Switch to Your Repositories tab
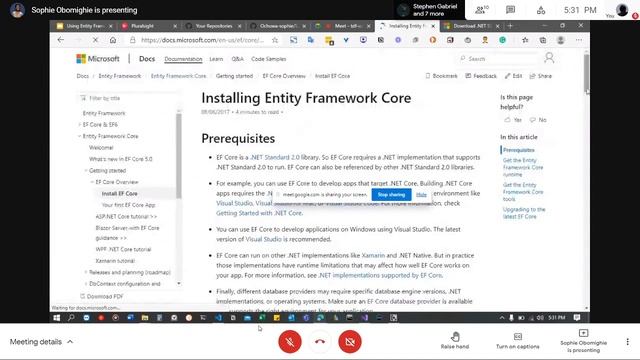The width and height of the screenshot is (640, 360). pyautogui.click(x=212, y=26)
